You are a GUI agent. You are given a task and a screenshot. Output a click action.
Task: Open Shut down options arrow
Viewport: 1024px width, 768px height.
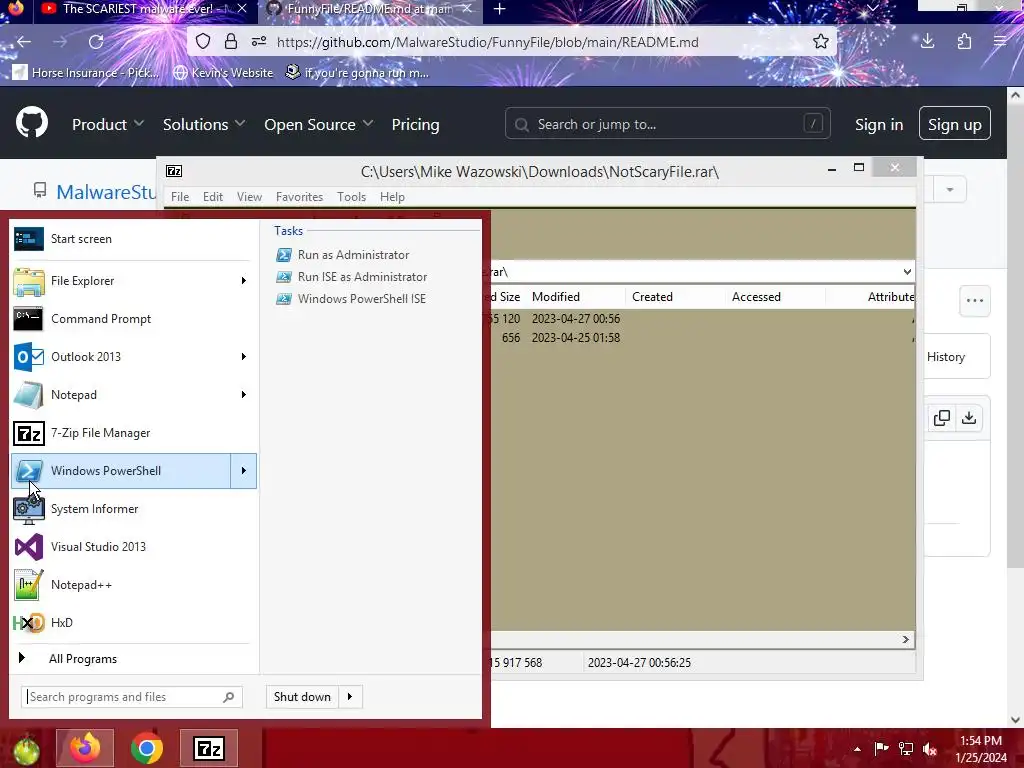(x=350, y=697)
